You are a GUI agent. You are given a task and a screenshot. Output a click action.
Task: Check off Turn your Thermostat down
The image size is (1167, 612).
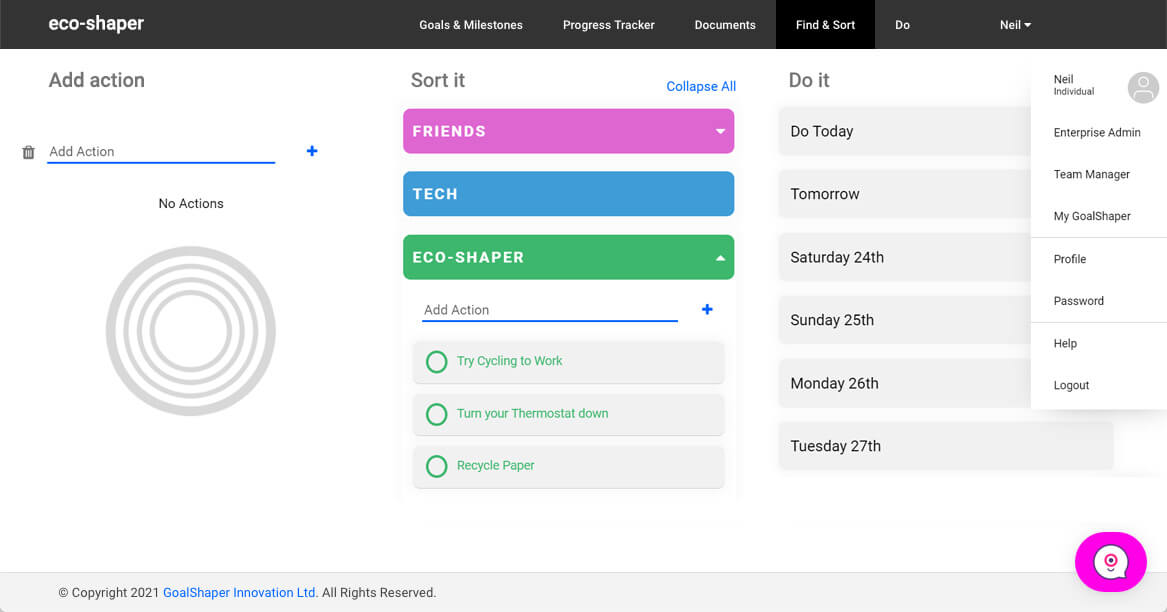(x=437, y=414)
